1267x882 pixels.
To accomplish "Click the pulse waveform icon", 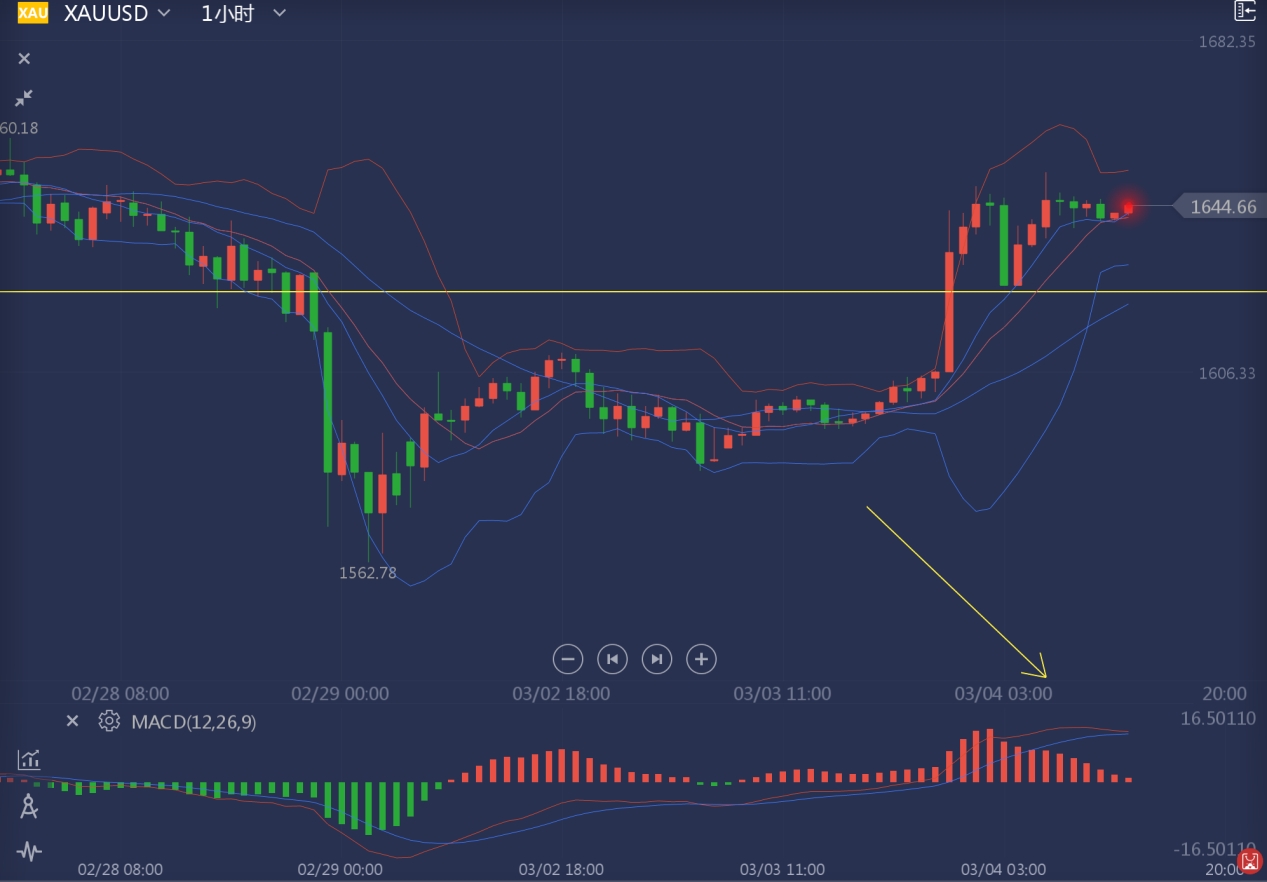I will point(29,852).
